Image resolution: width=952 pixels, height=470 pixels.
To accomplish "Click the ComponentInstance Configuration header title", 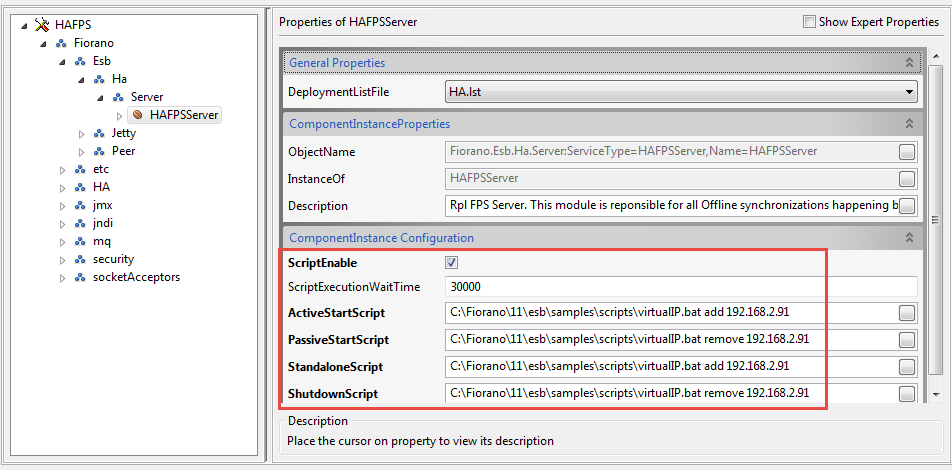I will [x=381, y=238].
